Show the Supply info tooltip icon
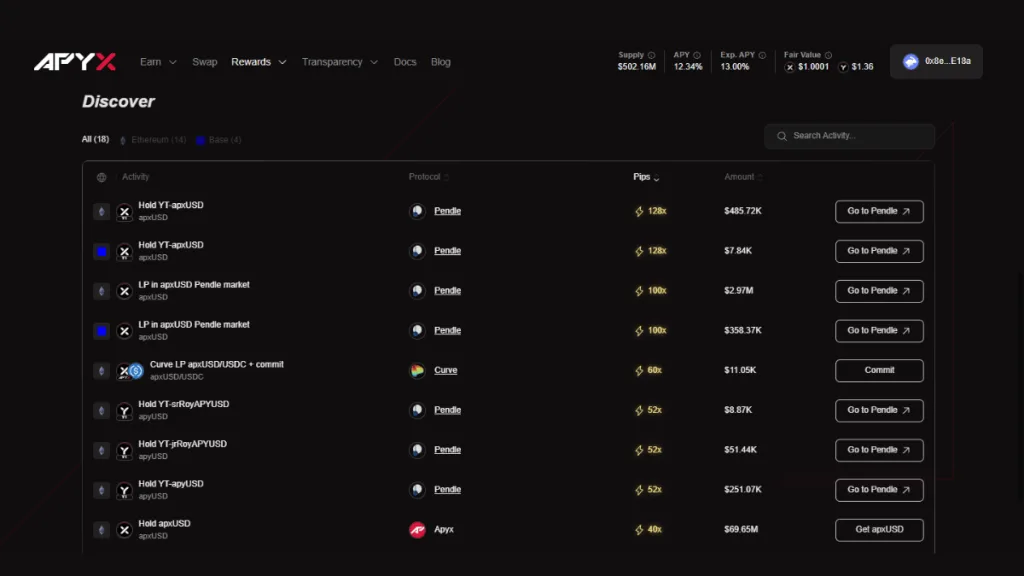The height and width of the screenshot is (576, 1024). 651,56
